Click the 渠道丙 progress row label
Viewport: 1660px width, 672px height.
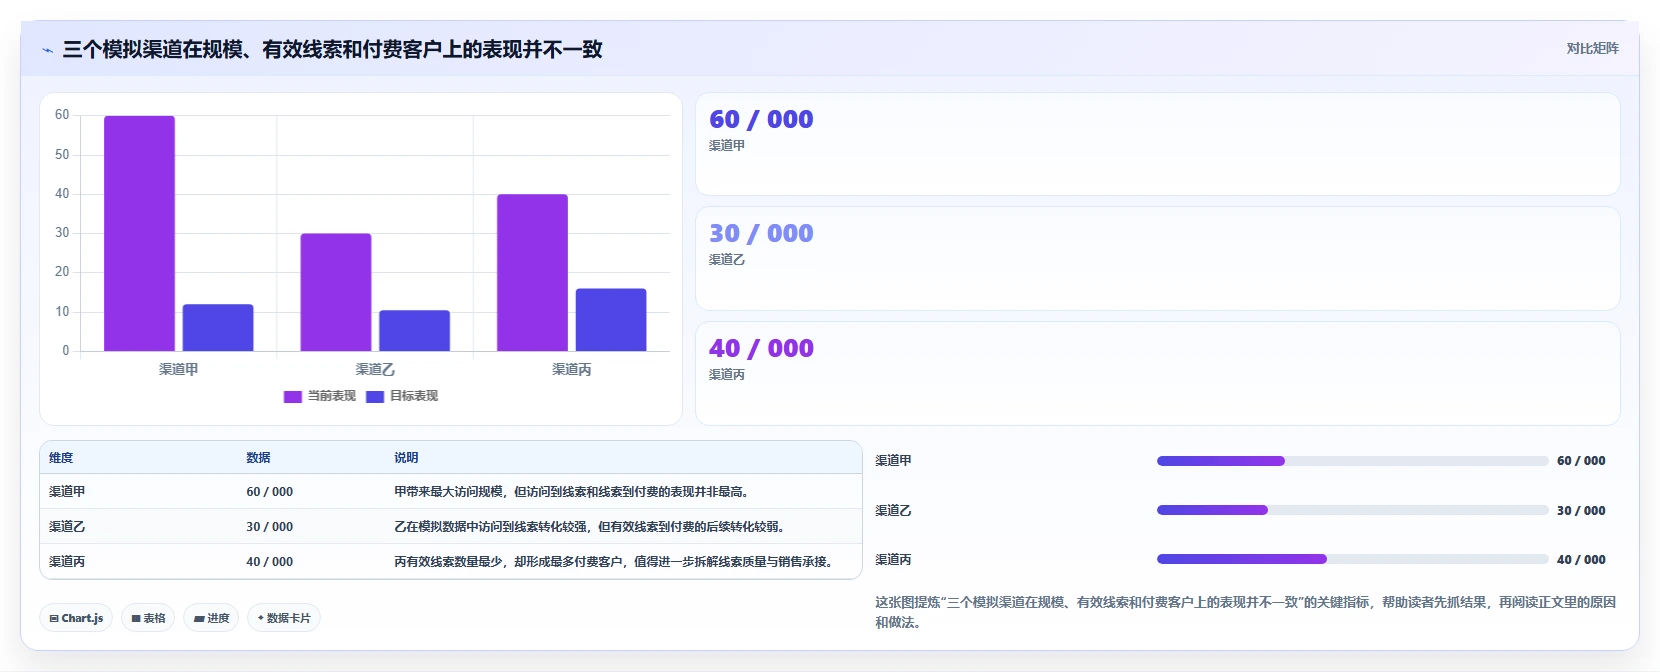[x=893, y=560]
